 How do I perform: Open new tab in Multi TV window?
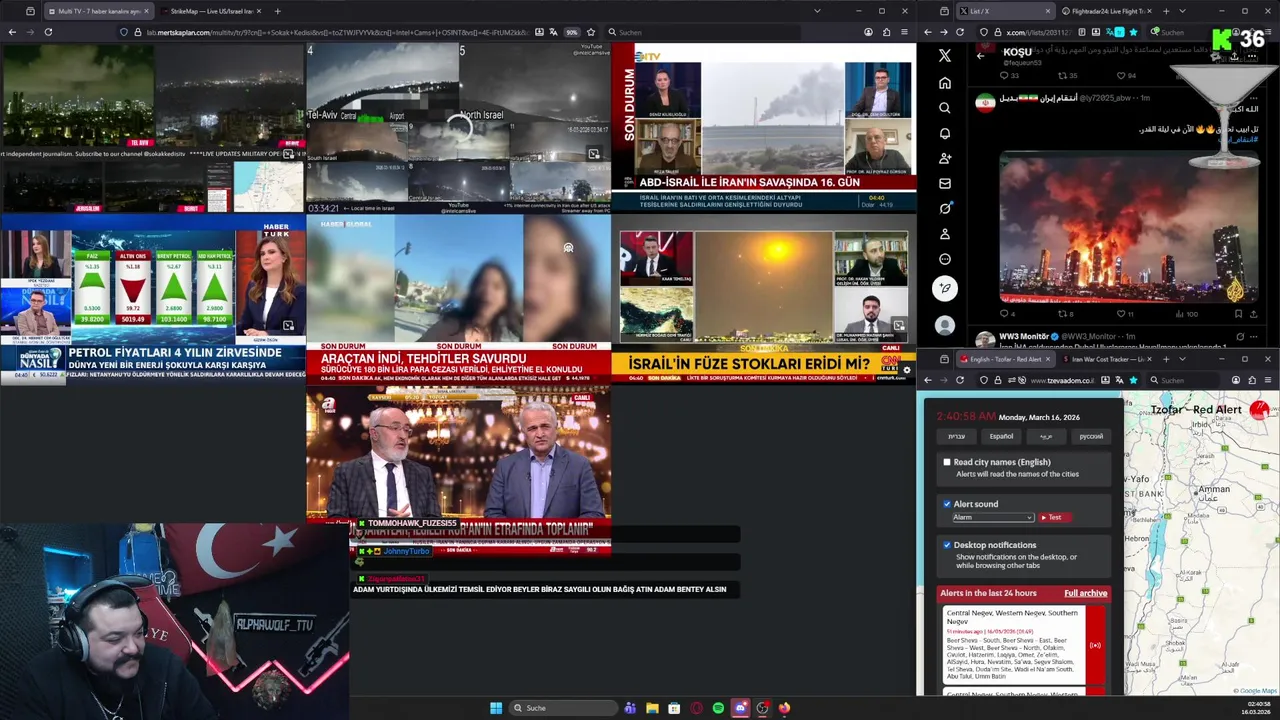click(277, 11)
